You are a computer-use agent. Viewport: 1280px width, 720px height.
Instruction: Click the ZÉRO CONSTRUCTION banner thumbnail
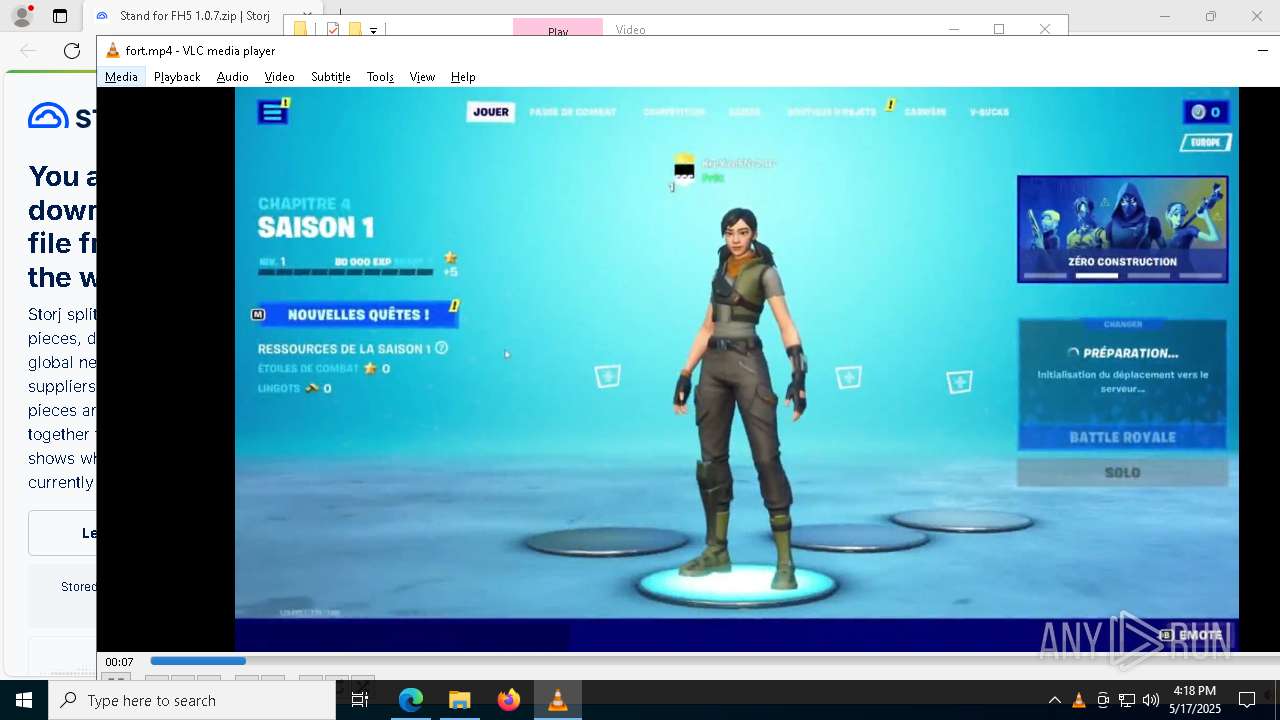click(1122, 229)
